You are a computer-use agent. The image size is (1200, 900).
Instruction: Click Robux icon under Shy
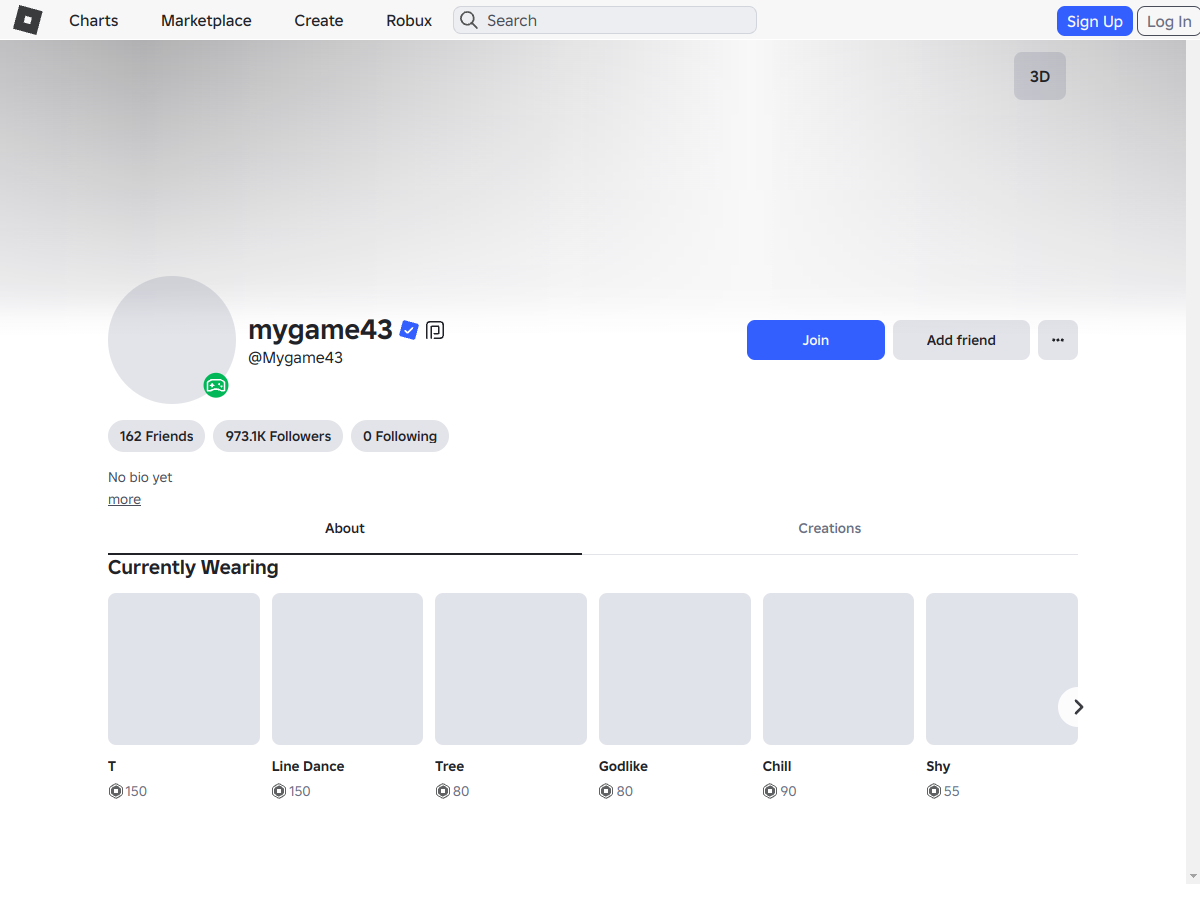[x=933, y=791]
